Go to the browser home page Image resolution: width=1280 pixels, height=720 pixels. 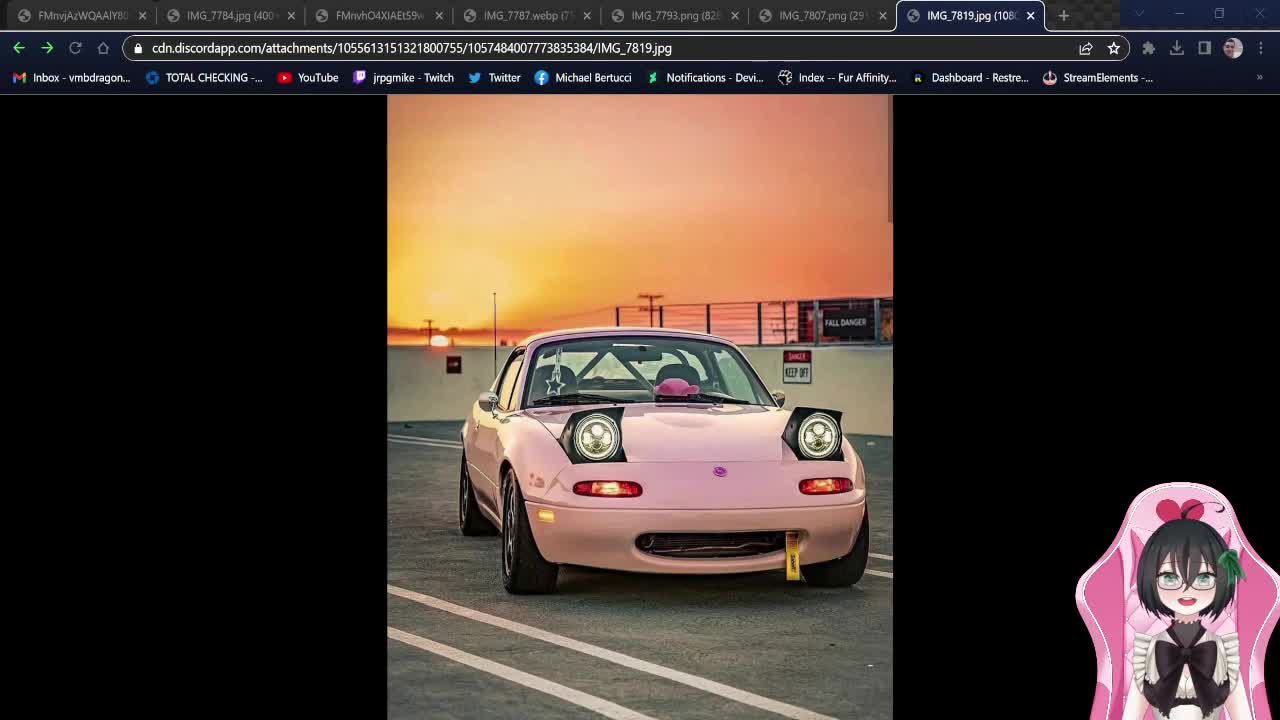click(103, 48)
